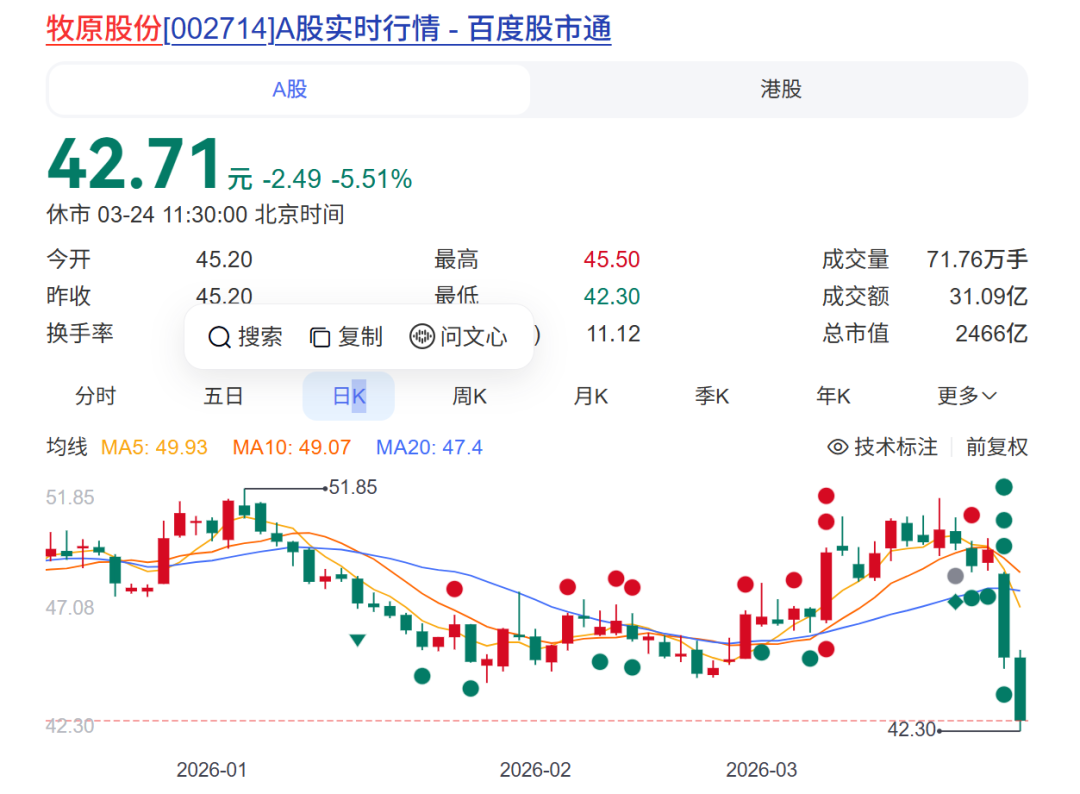Toggle the 日K chart view
1080x794 pixels.
pos(348,396)
